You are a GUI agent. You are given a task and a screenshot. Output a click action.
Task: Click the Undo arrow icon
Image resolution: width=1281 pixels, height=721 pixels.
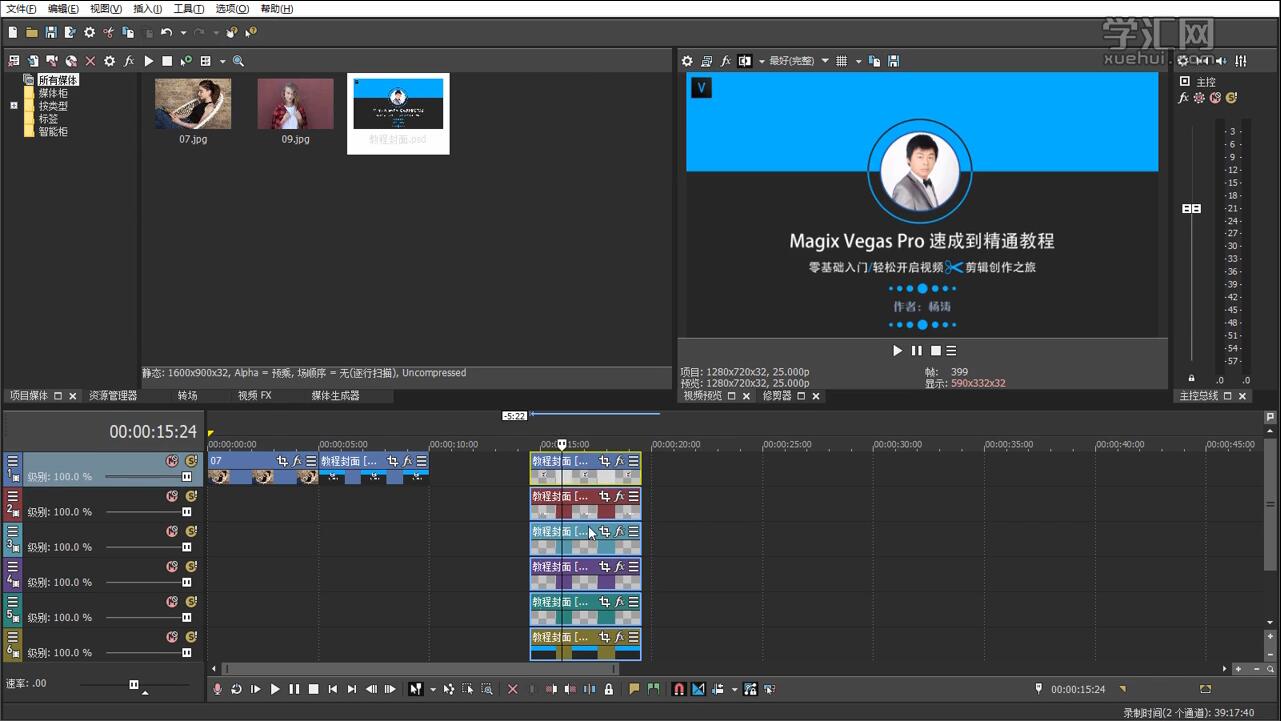coord(167,32)
